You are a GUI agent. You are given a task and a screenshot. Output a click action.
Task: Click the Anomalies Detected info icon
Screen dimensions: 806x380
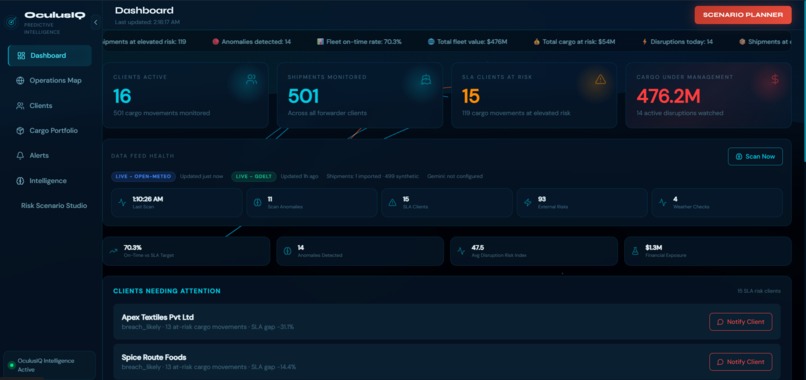pos(287,251)
